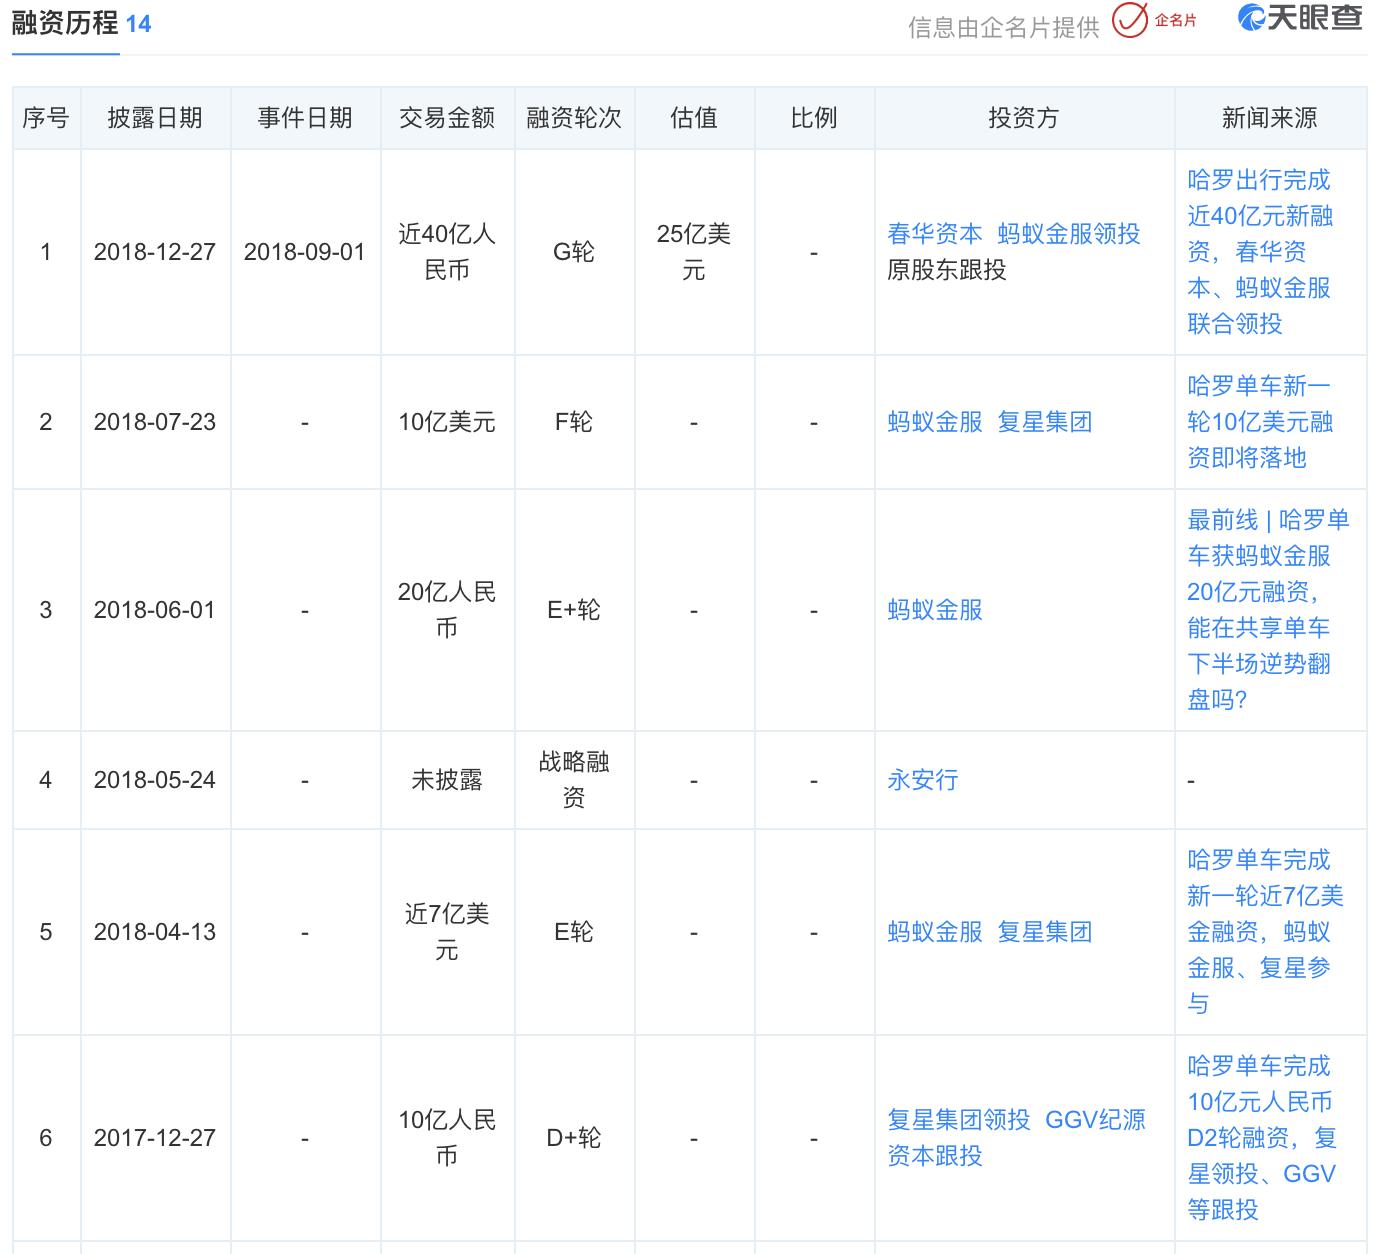Image resolution: width=1378 pixels, height=1254 pixels.
Task: Select the round cell E轮
Action: pos(574,932)
